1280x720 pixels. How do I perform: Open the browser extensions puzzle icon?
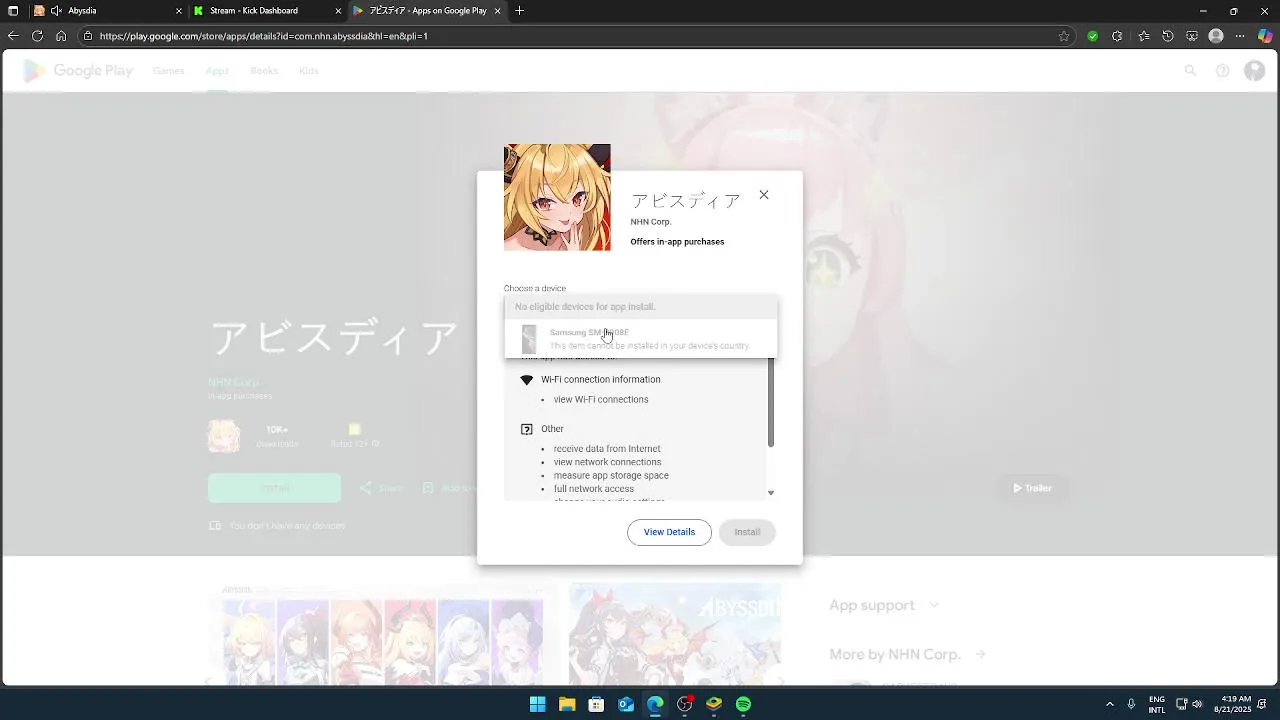[1118, 36]
